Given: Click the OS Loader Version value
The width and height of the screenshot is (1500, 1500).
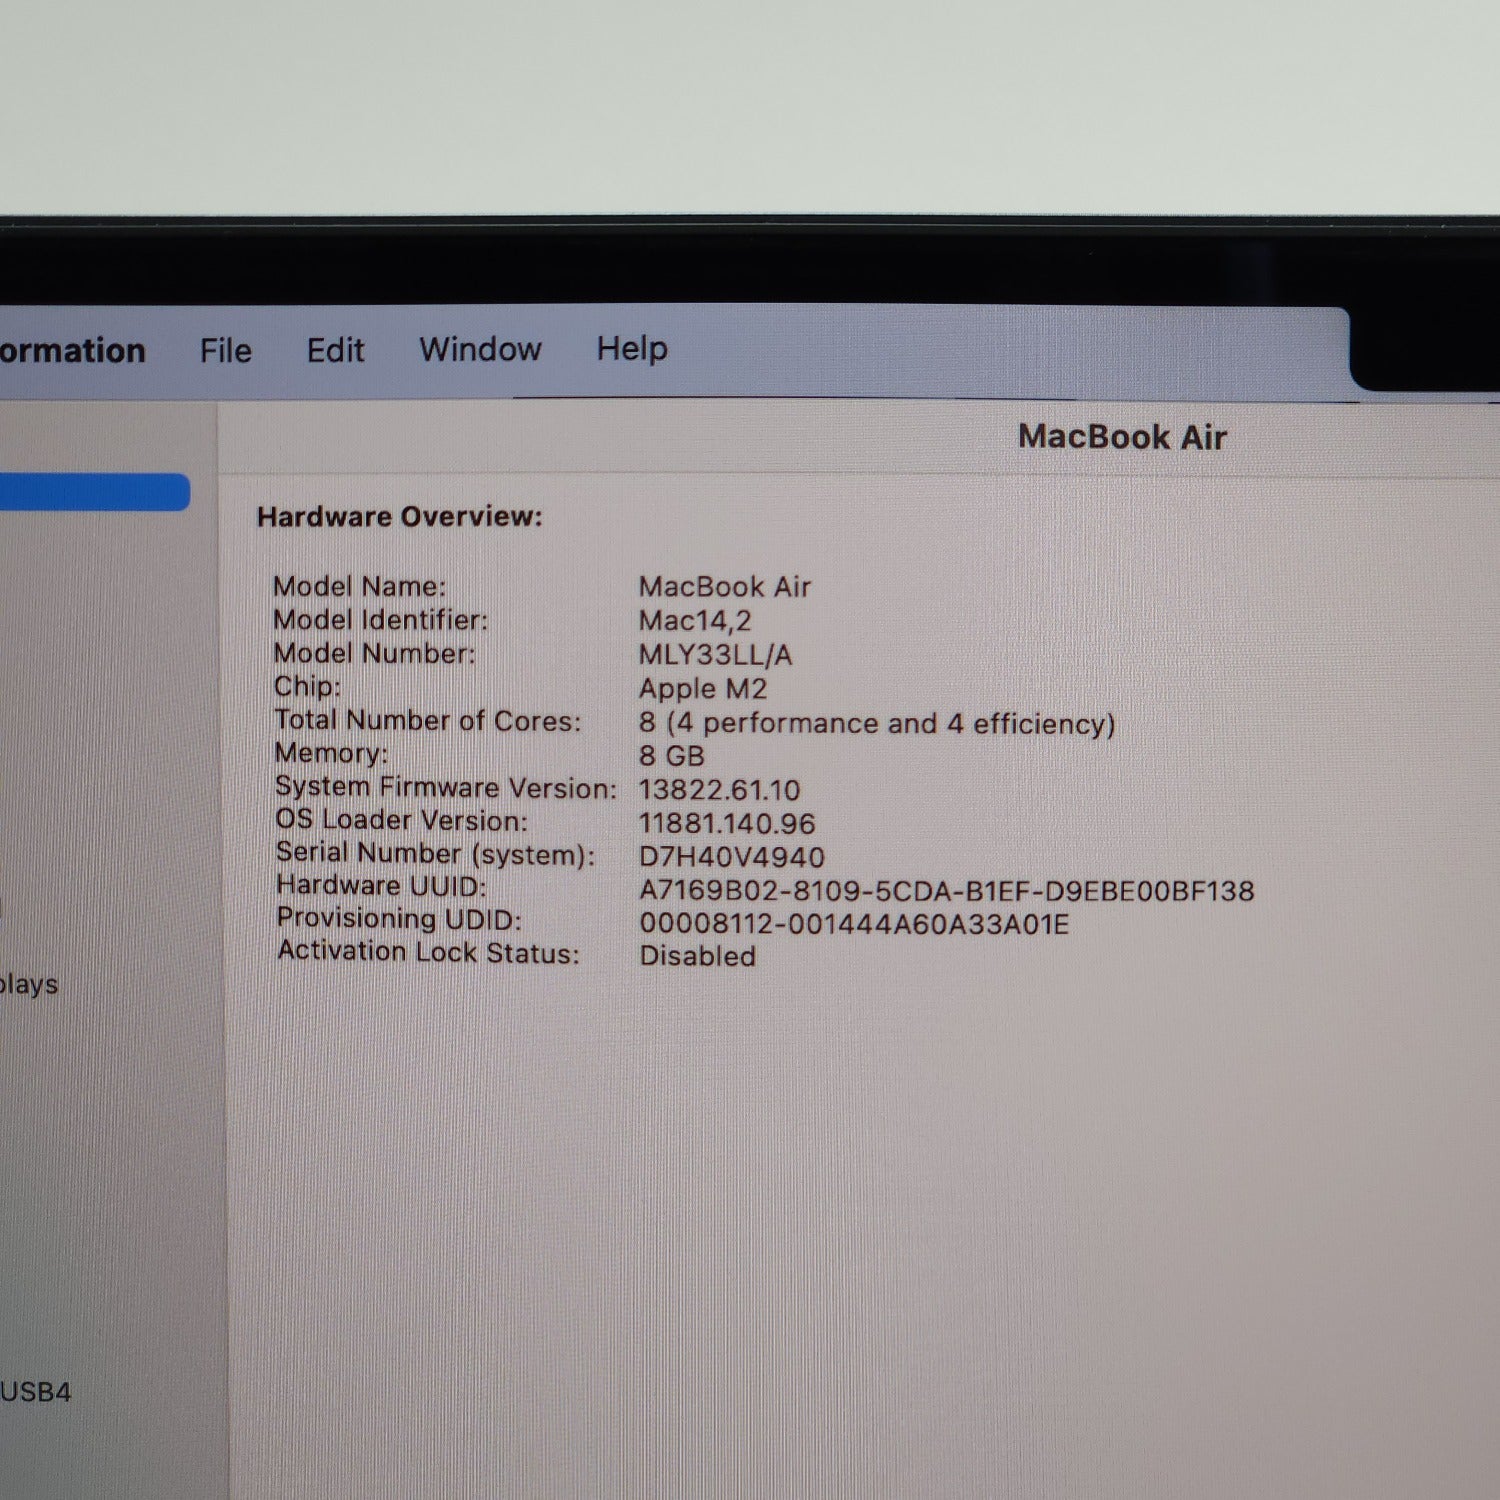Looking at the screenshot, I should click(727, 823).
